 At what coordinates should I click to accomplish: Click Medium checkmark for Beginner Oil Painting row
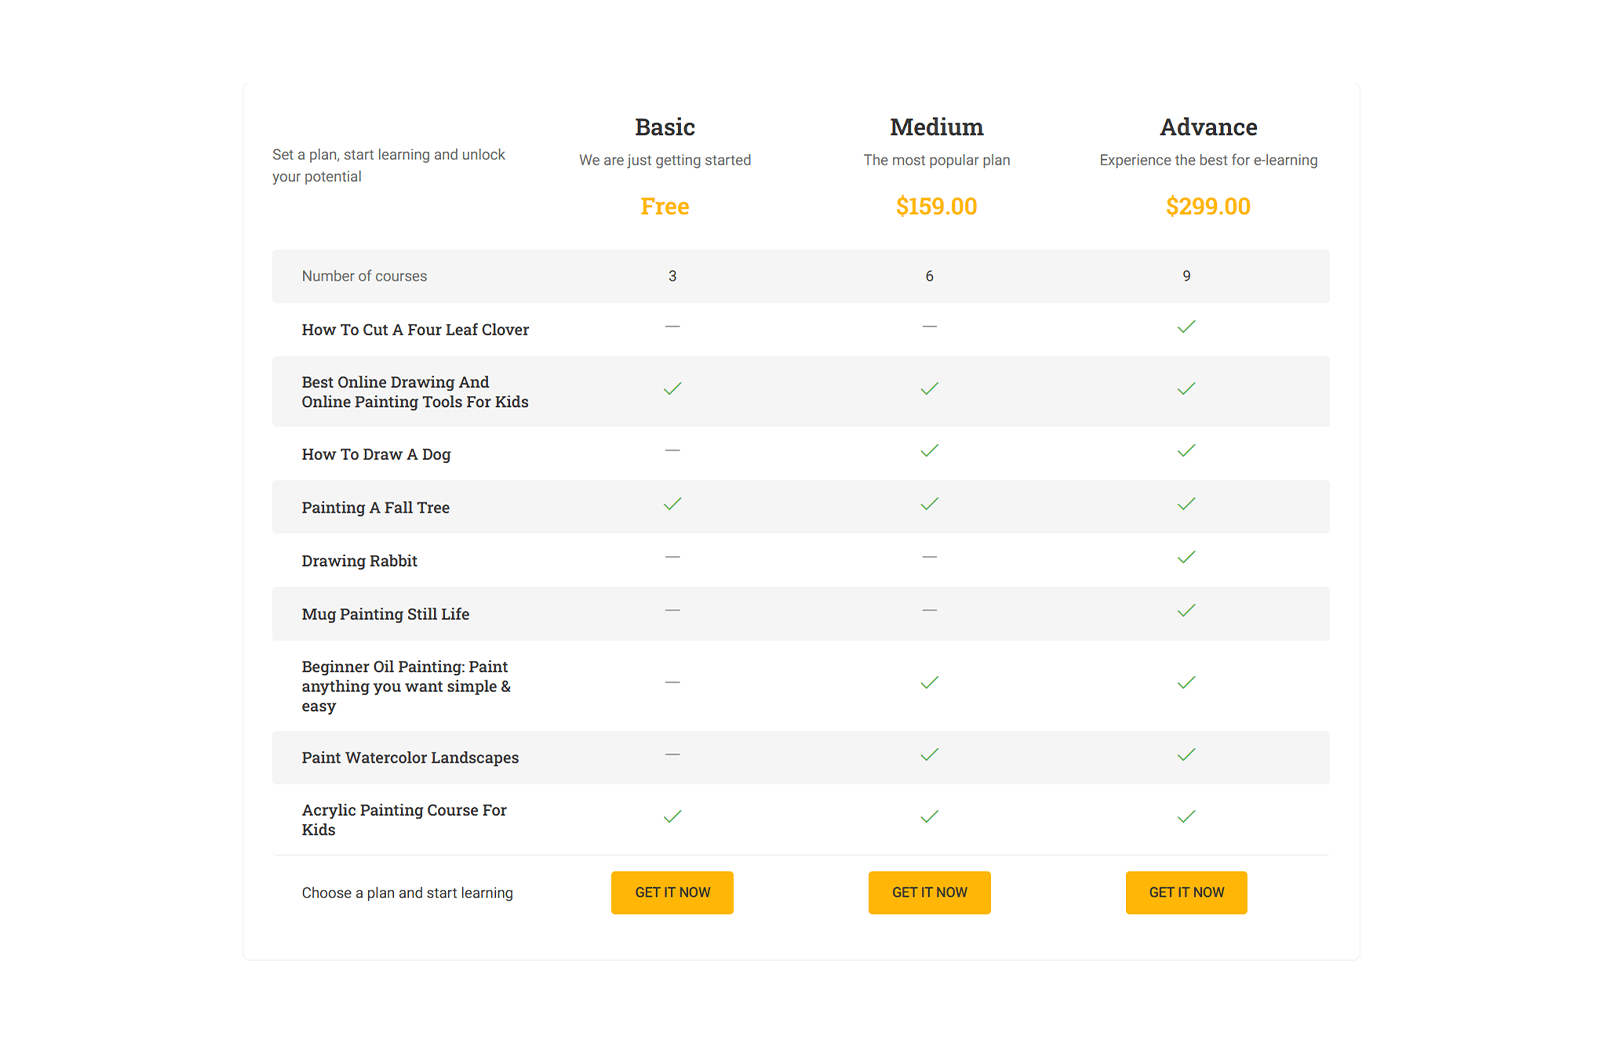pos(929,683)
